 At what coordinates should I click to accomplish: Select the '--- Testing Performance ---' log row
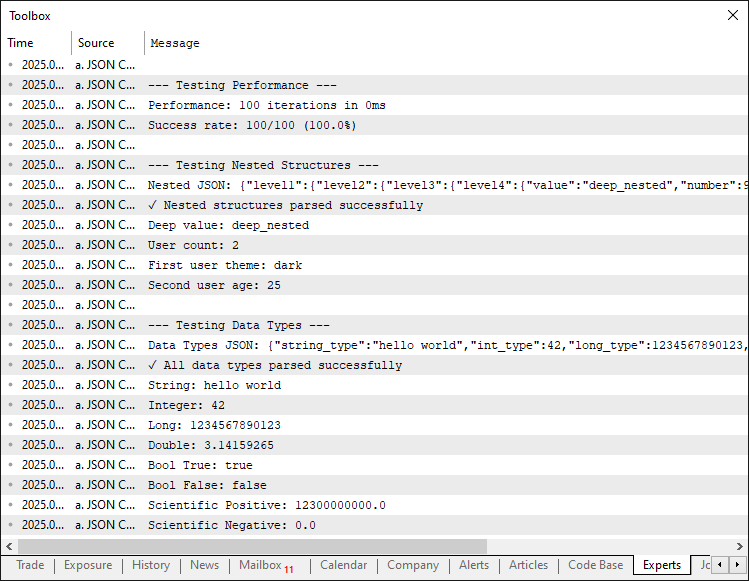click(374, 85)
